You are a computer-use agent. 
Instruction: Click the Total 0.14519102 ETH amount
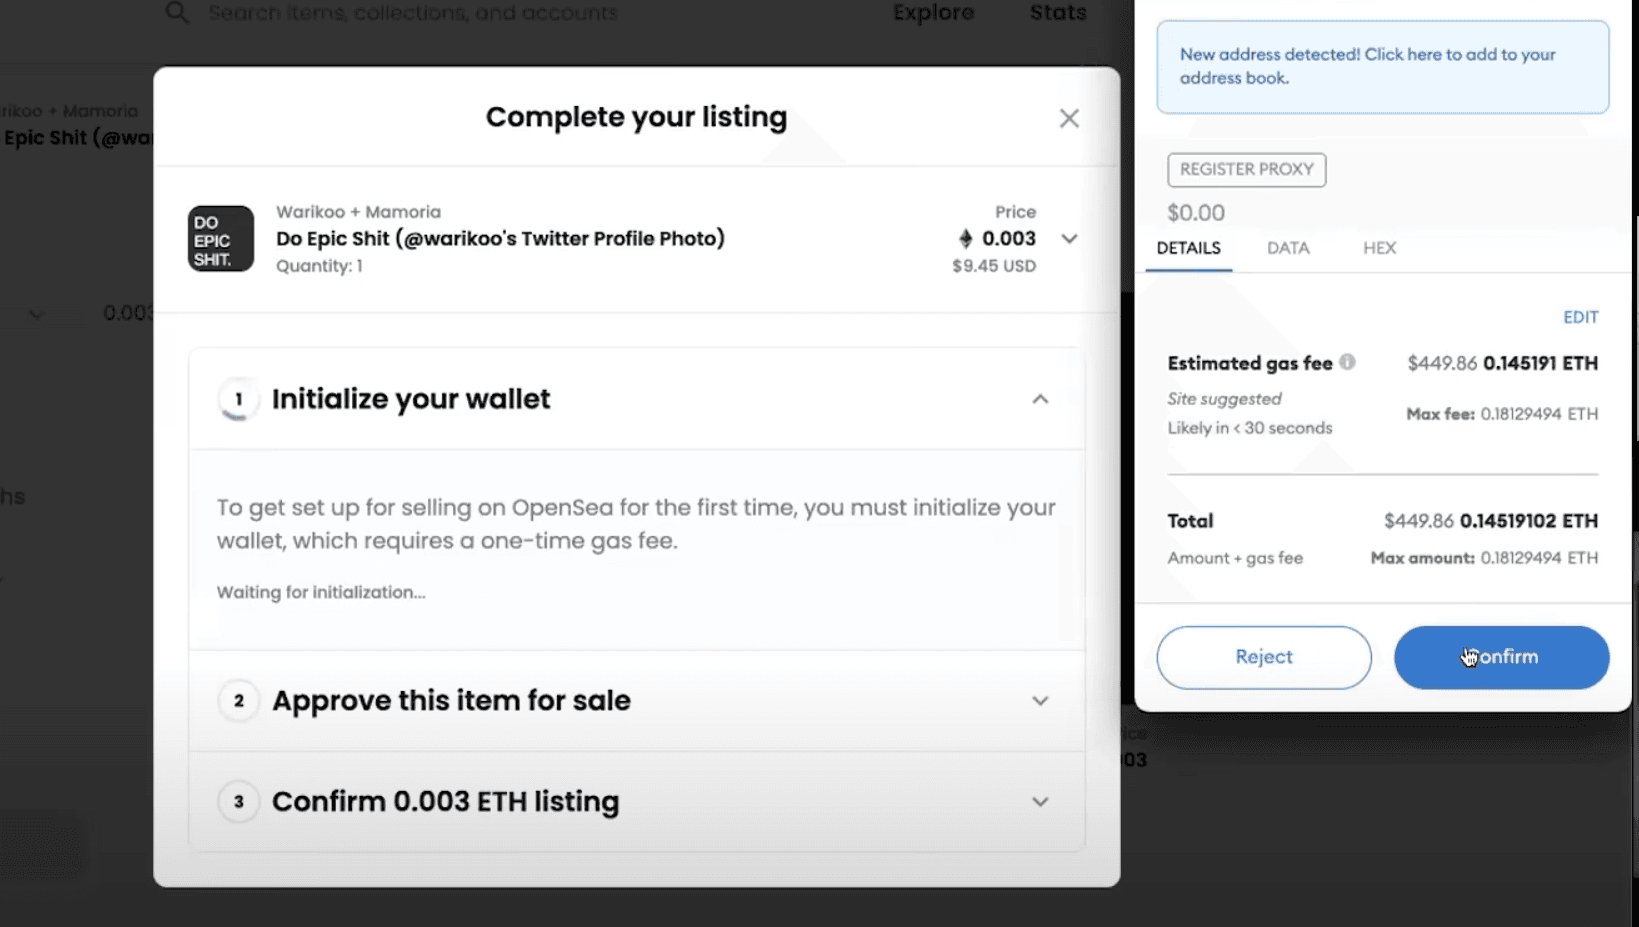click(1529, 521)
